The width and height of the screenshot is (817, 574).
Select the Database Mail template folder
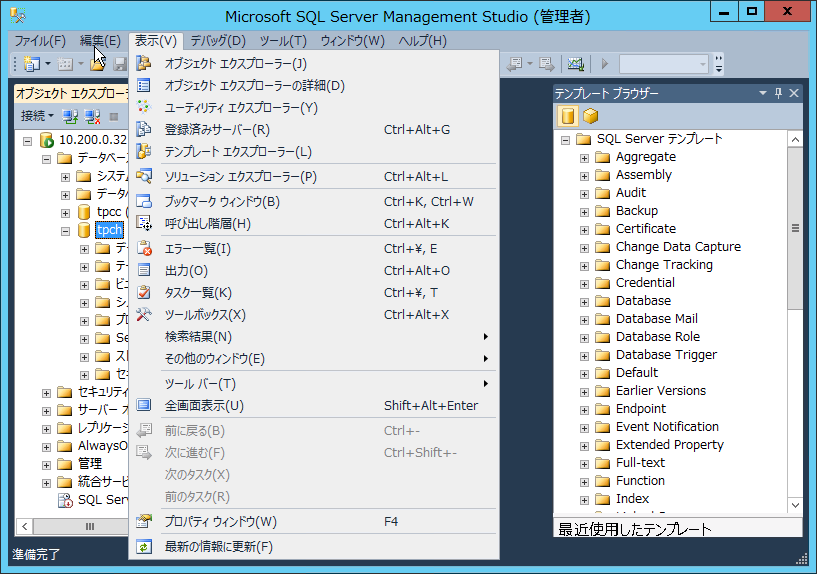(x=657, y=318)
